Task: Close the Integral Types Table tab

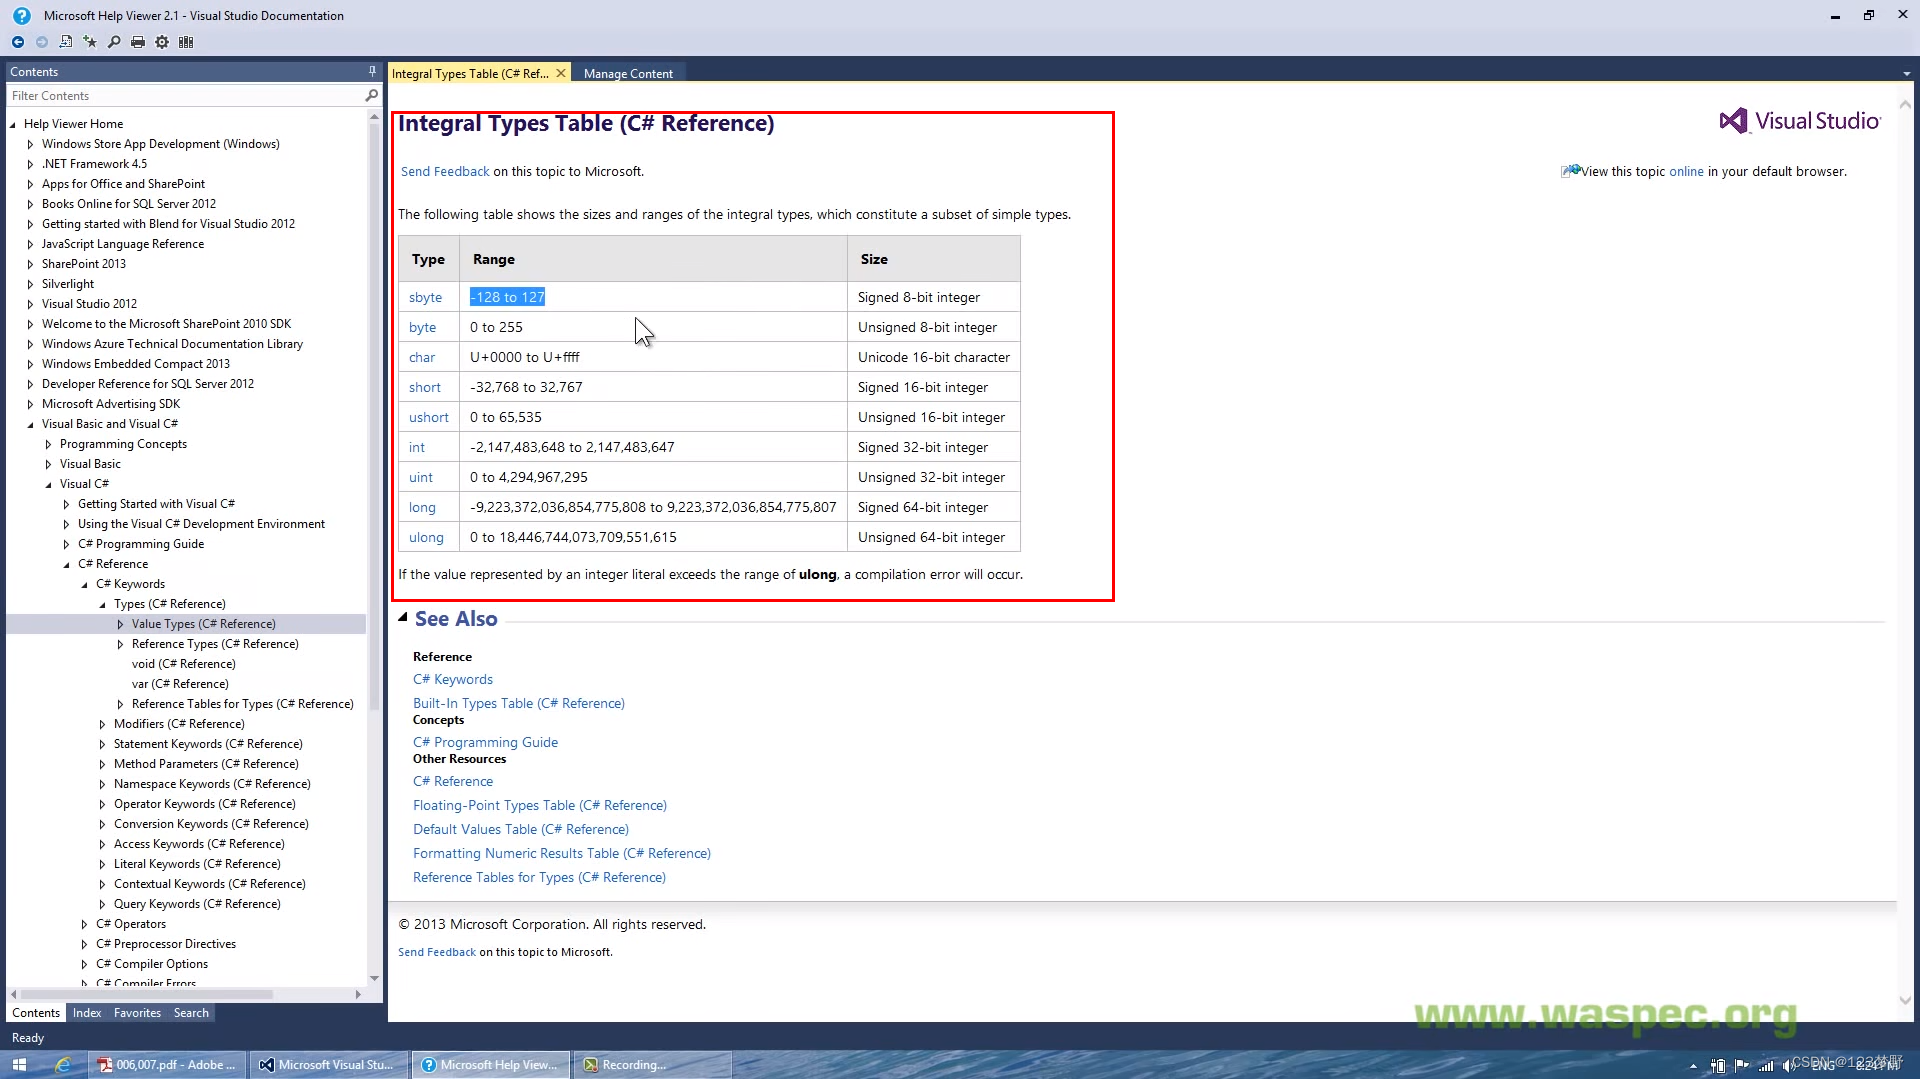Action: [x=561, y=73]
